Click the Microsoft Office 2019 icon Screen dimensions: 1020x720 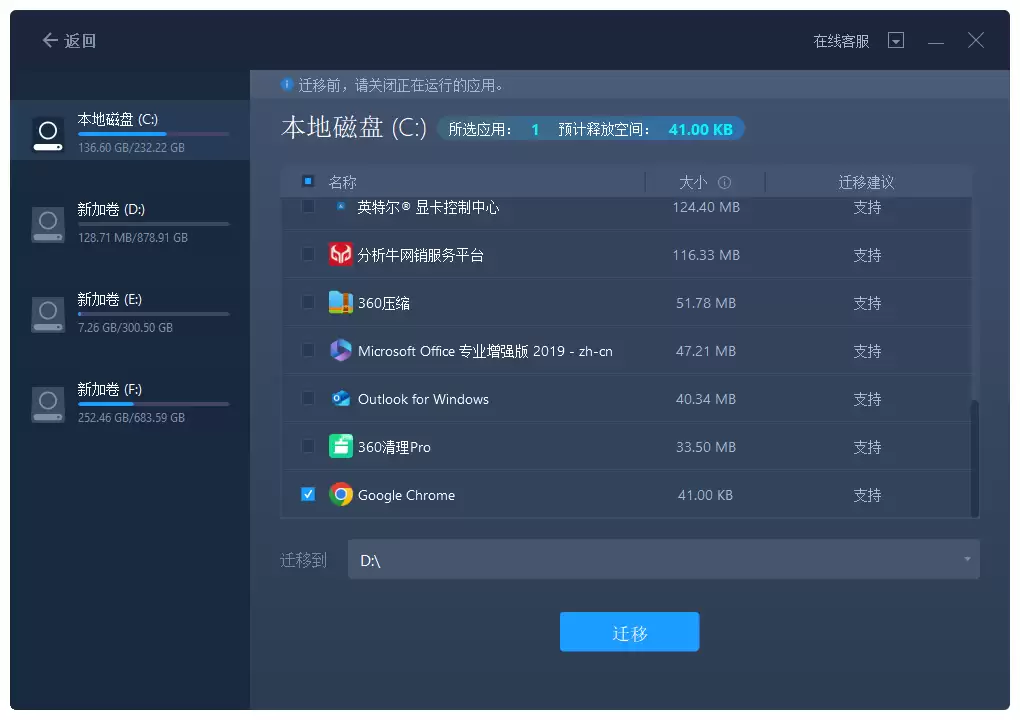click(340, 350)
